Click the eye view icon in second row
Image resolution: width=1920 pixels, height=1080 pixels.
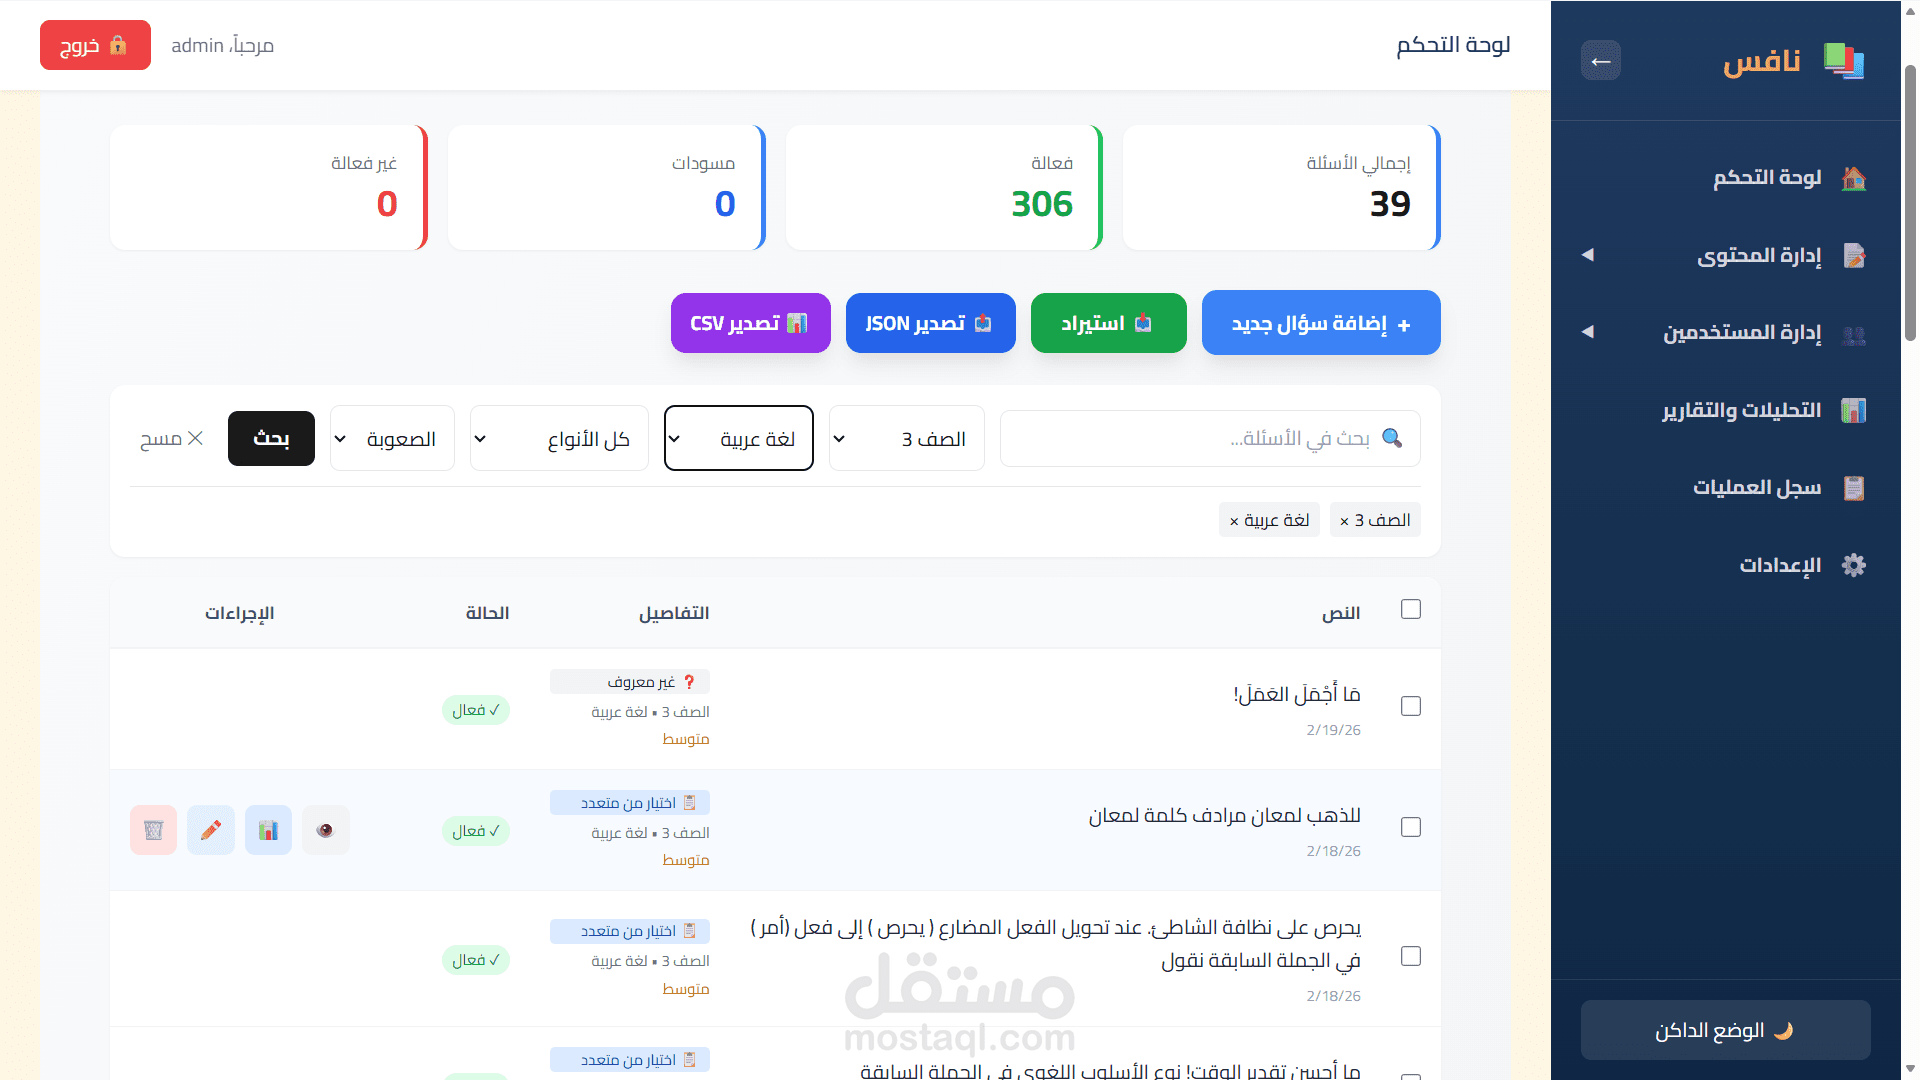[x=325, y=830]
